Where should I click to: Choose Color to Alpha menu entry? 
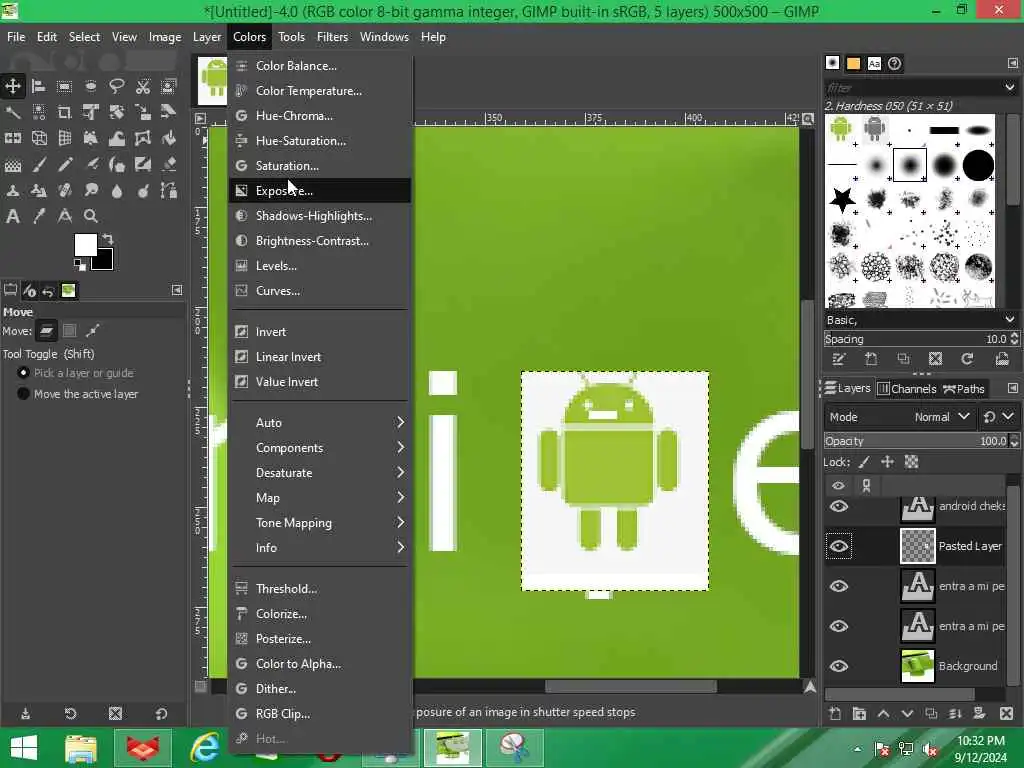tap(321, 664)
